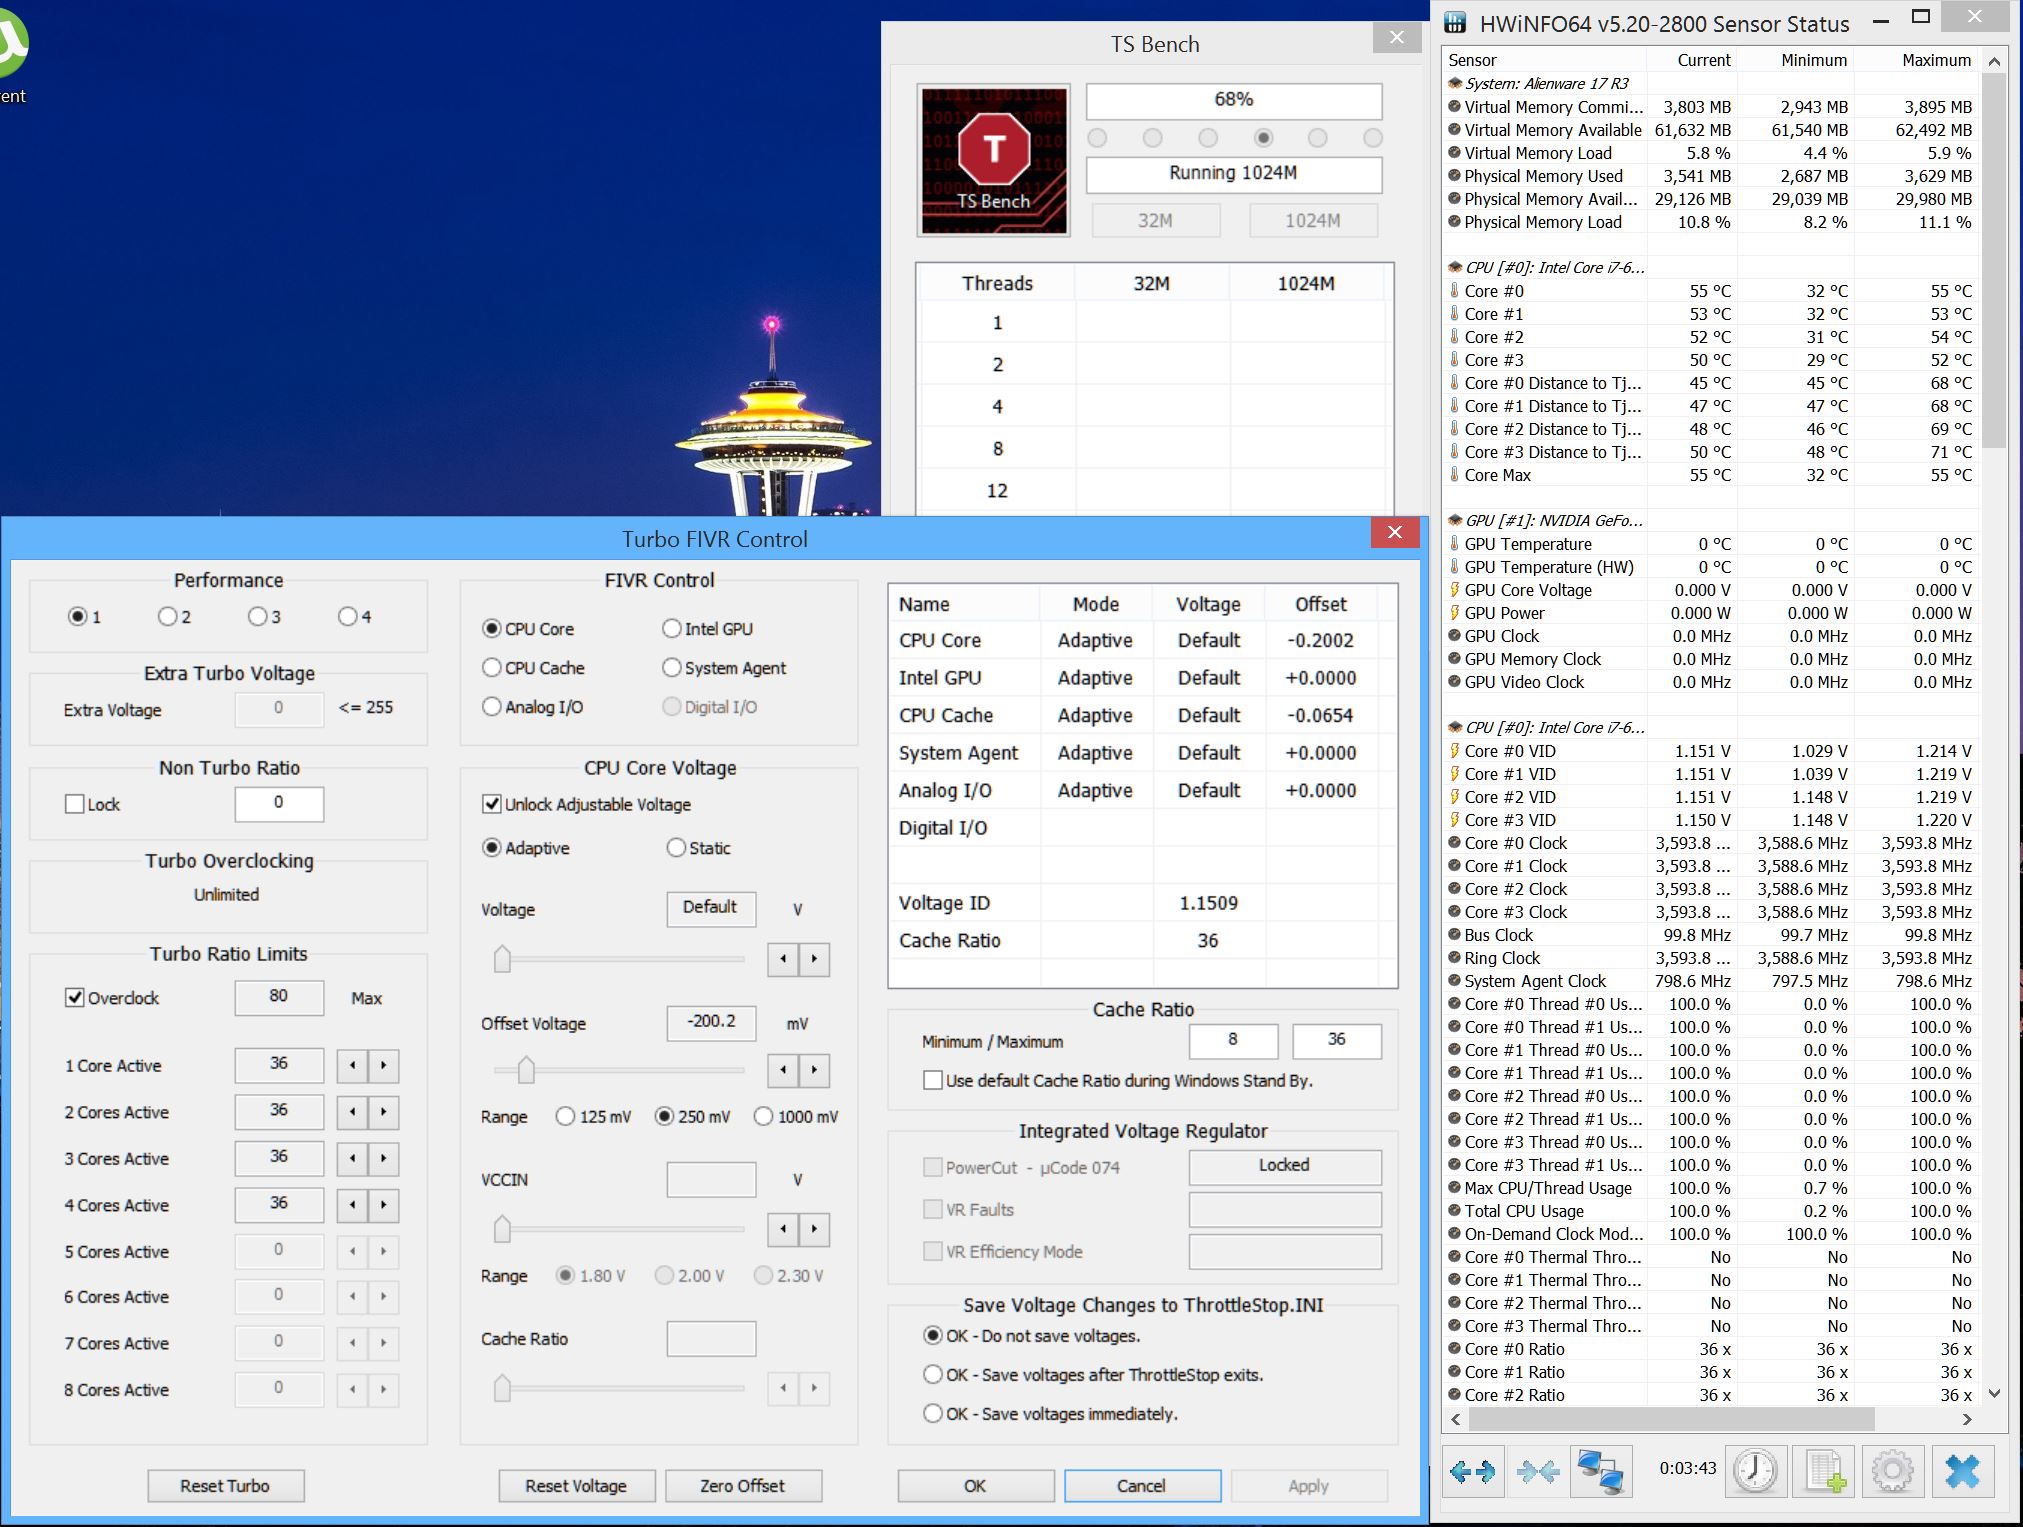
Task: Click System Alienware 17 R3 header icon
Action: pyautogui.click(x=1455, y=84)
